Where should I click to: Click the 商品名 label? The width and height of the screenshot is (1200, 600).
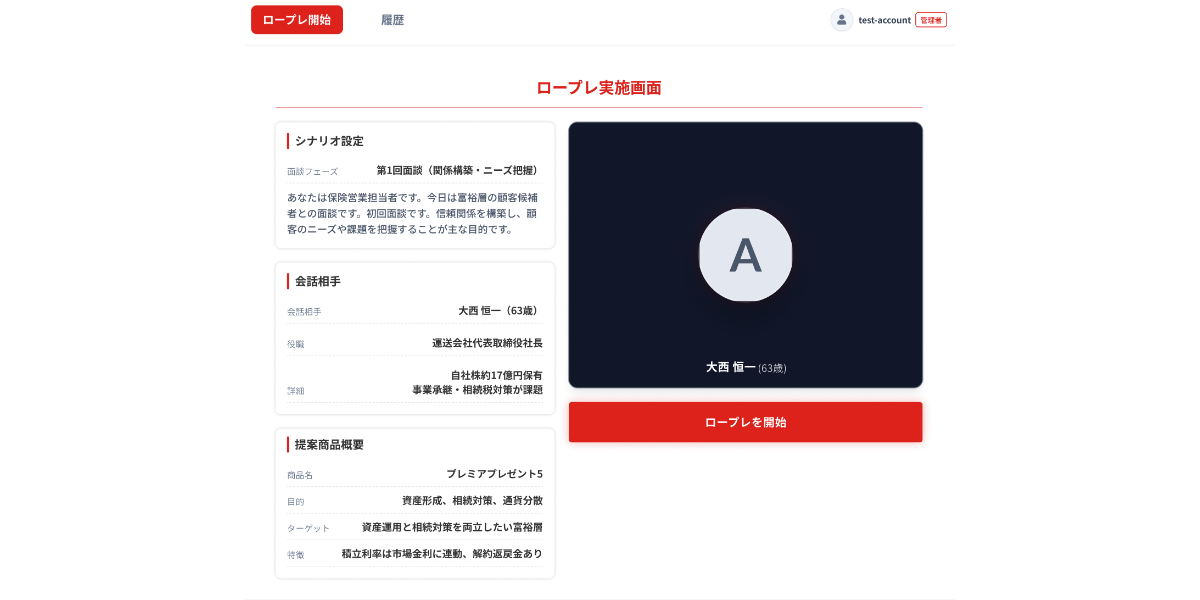coord(300,475)
